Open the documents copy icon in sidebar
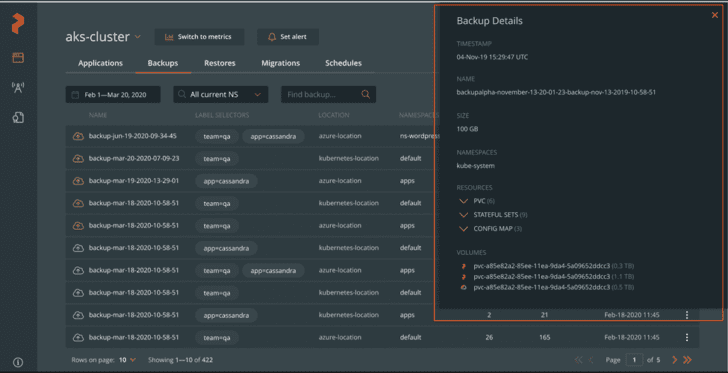The width and height of the screenshot is (728, 373). (x=18, y=118)
